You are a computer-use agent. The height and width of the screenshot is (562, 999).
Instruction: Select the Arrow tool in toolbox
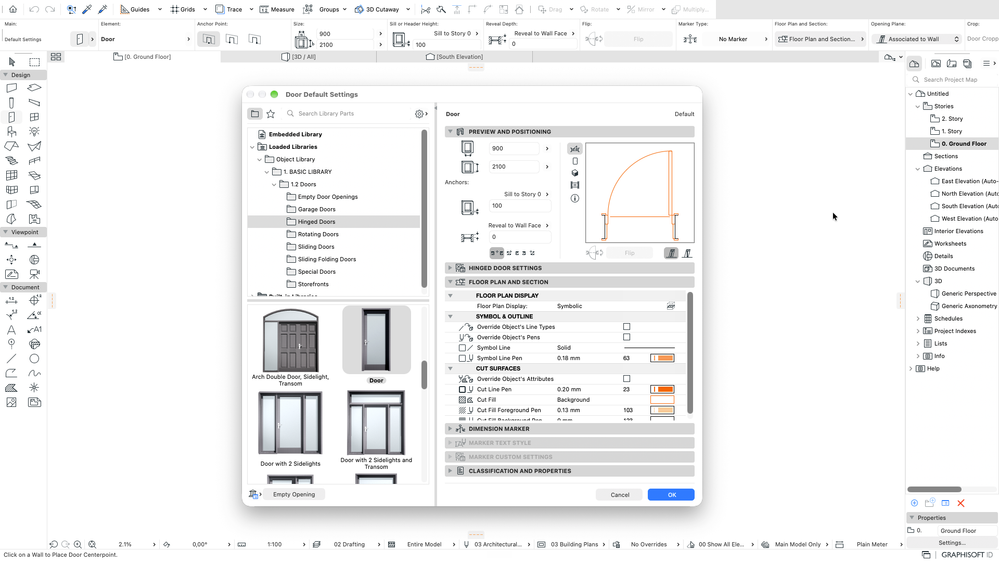[11, 62]
